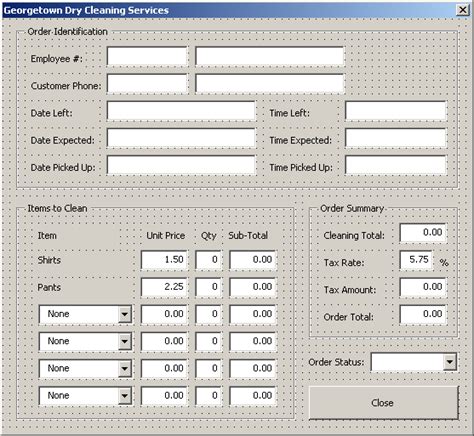Click the Date Picked Up field
Image resolution: width=474 pixels, height=436 pixels.
pos(181,165)
